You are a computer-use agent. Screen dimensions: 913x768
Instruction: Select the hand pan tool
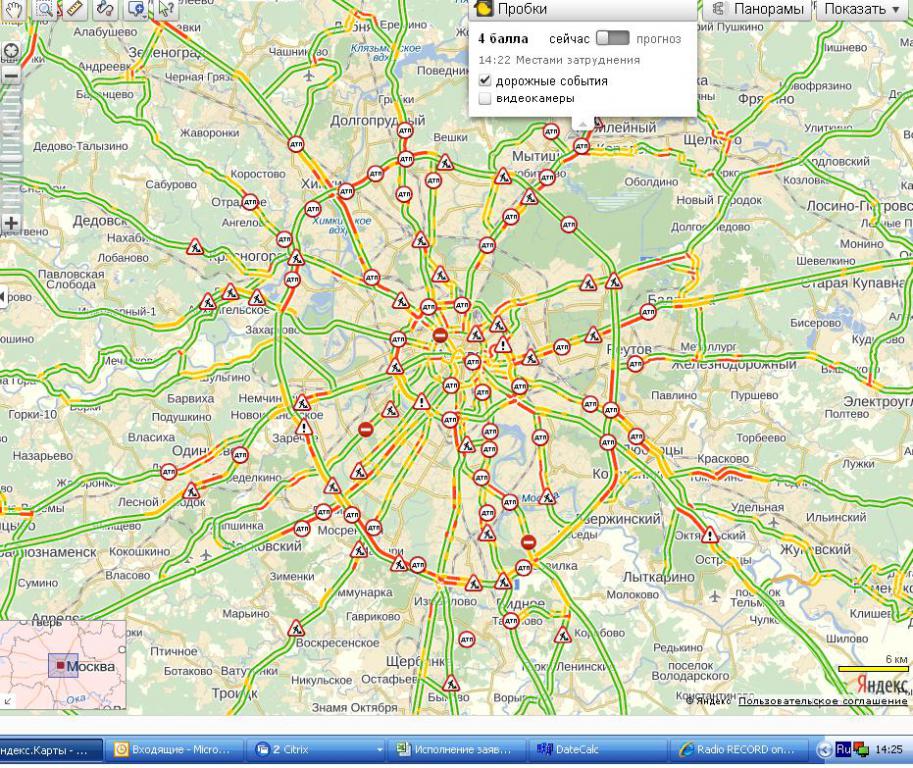coord(12,9)
